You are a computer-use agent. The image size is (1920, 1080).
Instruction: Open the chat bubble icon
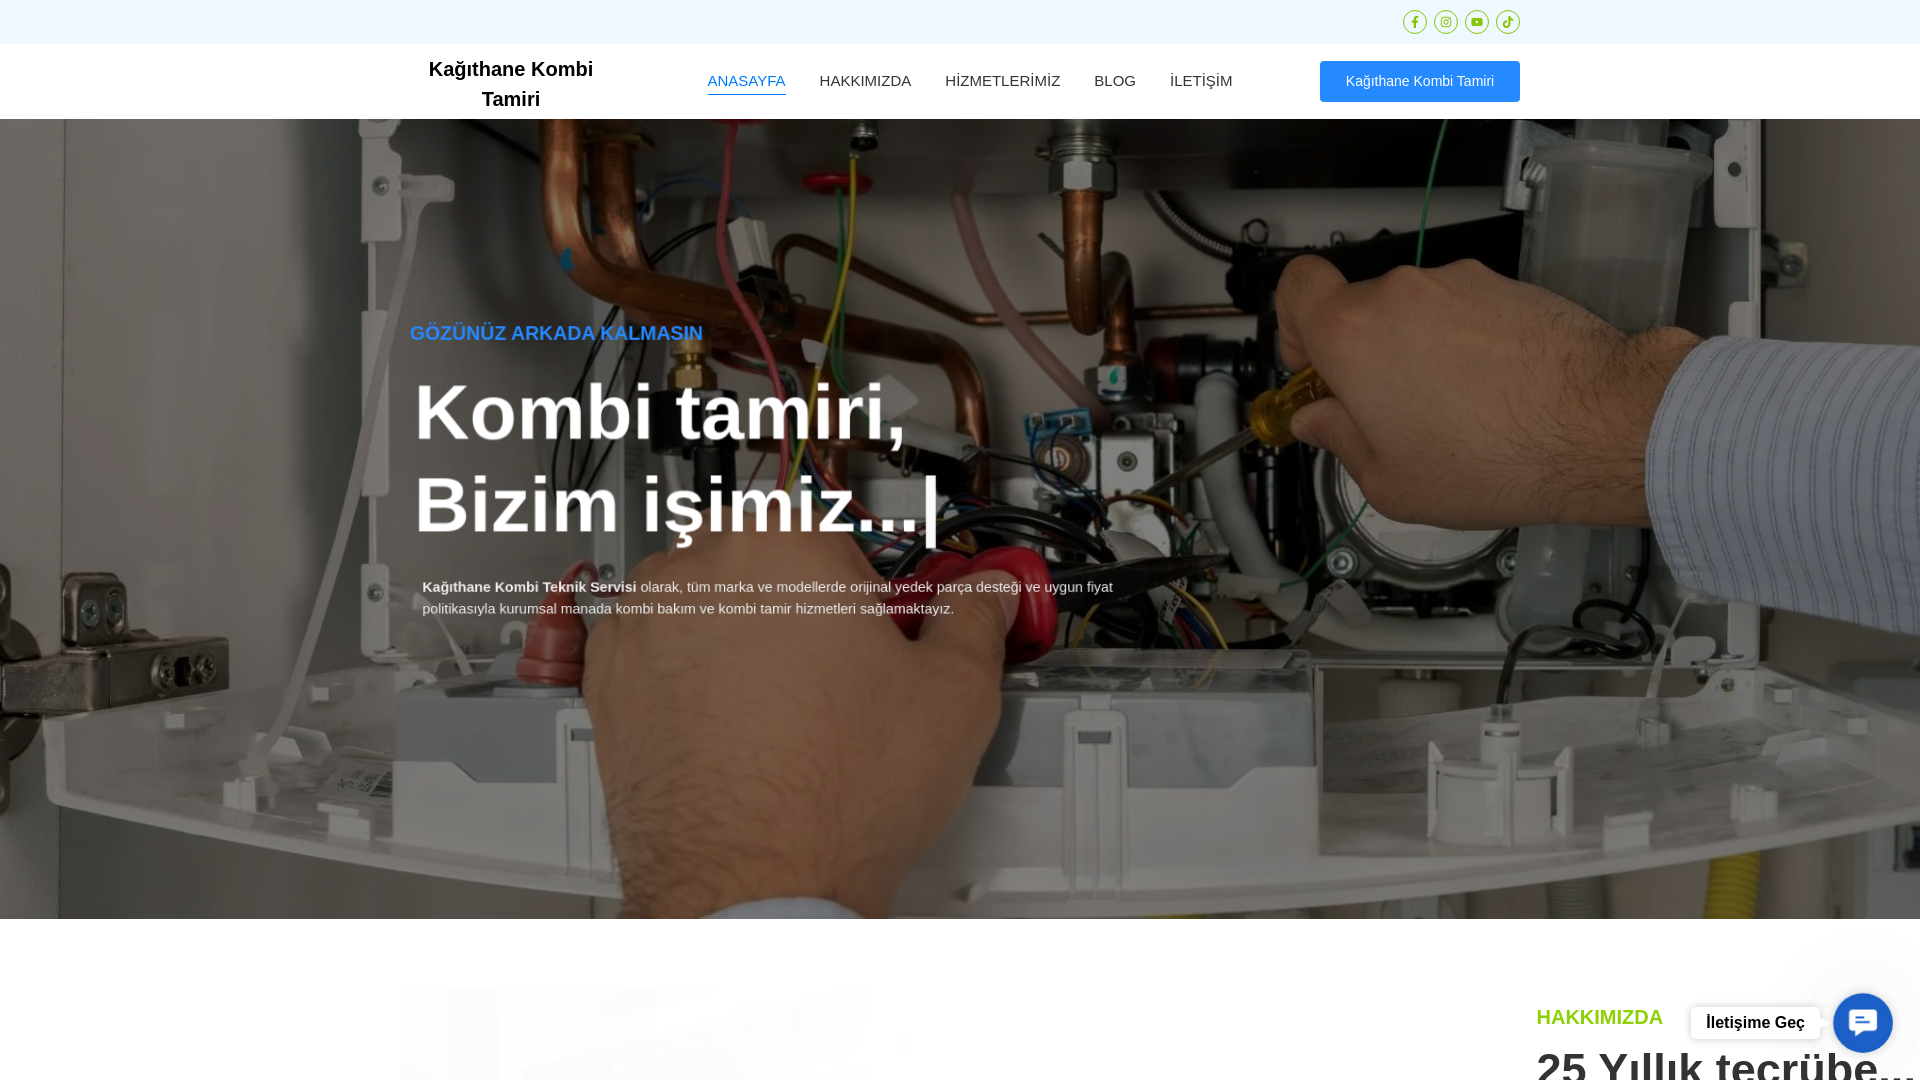point(1862,1022)
